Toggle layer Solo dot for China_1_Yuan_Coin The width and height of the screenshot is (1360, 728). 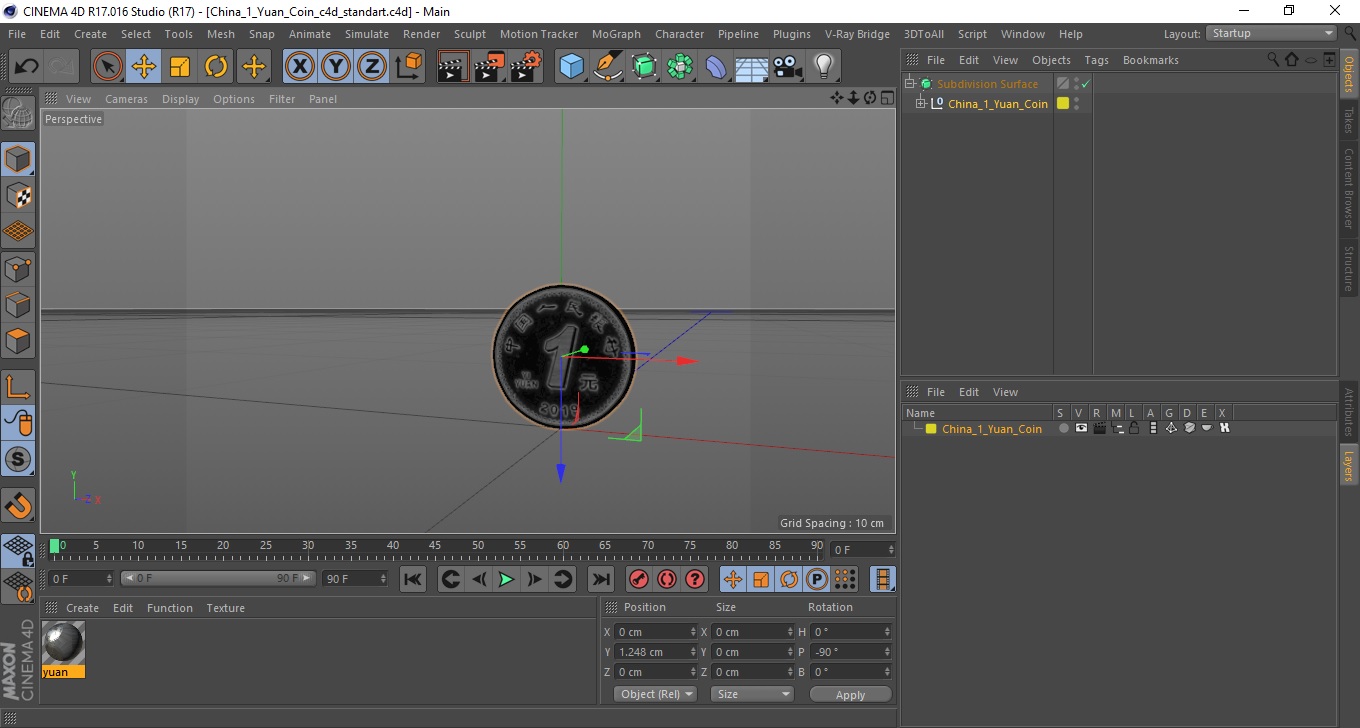(x=1064, y=428)
